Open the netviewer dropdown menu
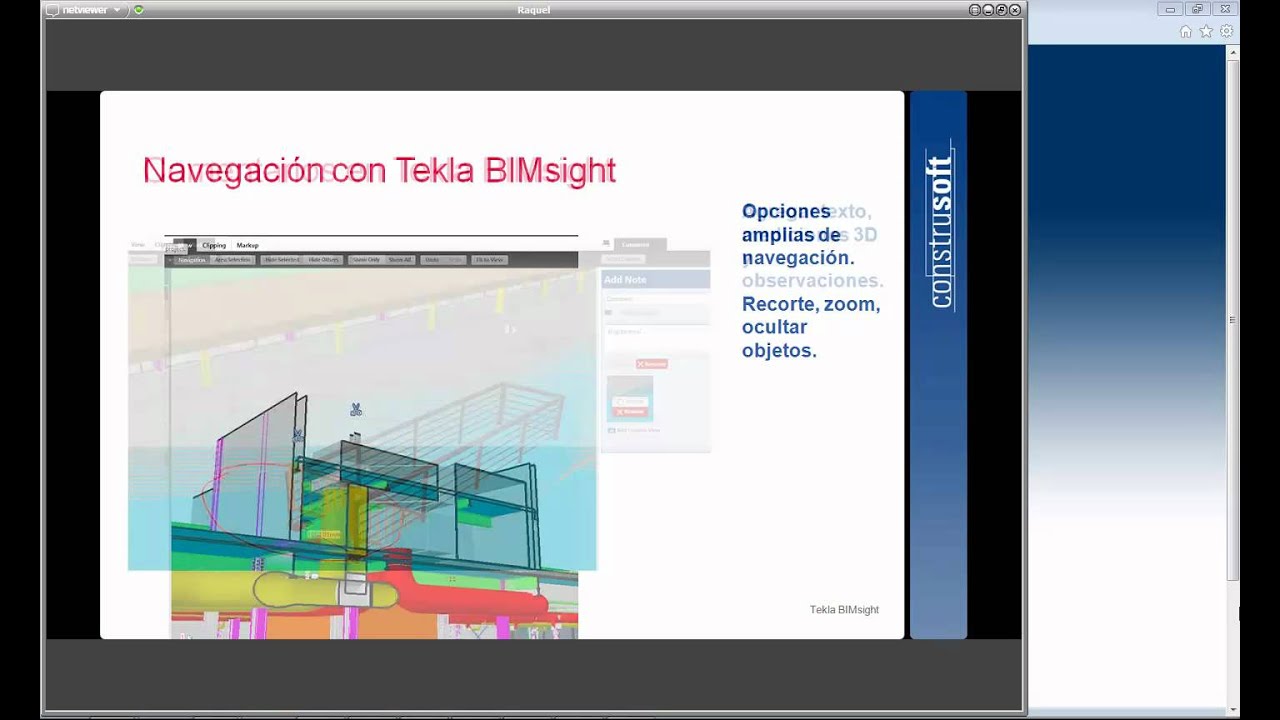 [117, 10]
